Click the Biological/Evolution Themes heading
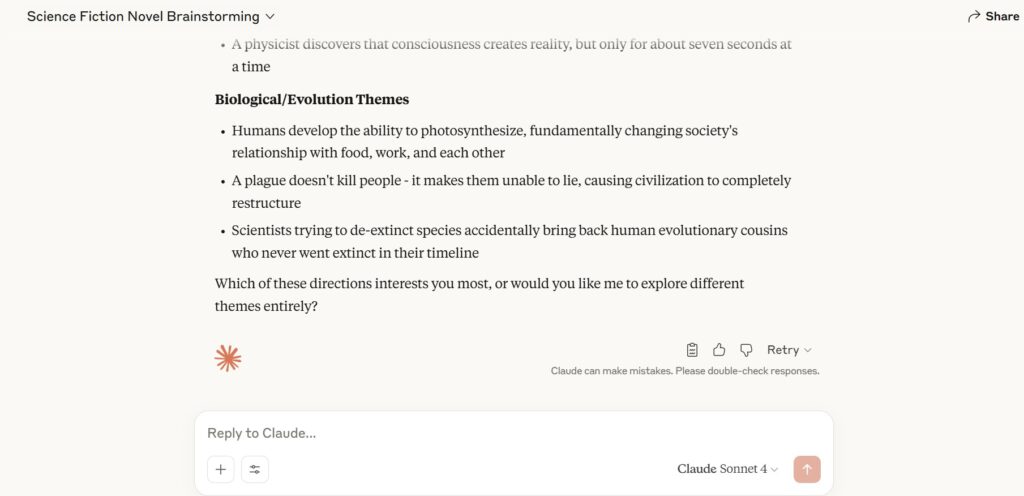Screen dimensions: 1024x496 point(312,100)
